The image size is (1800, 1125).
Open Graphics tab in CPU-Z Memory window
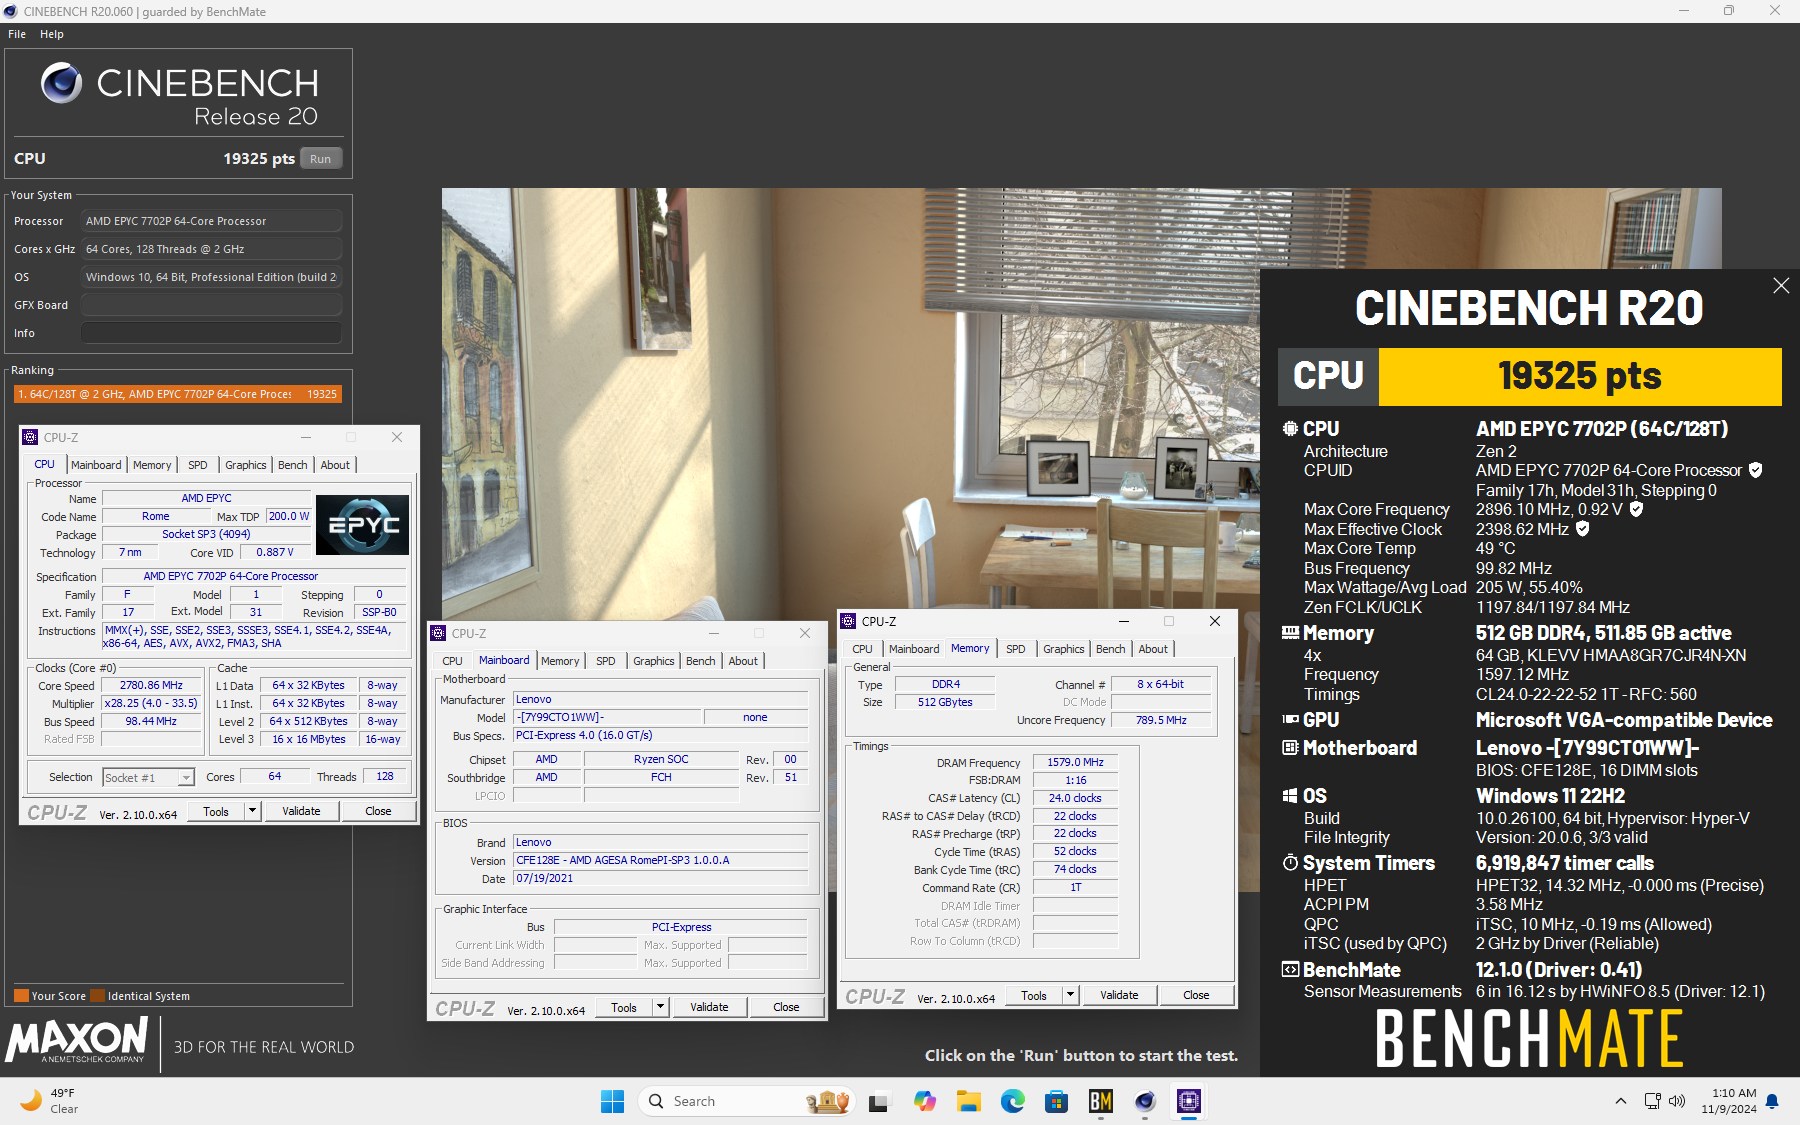[x=1064, y=649]
